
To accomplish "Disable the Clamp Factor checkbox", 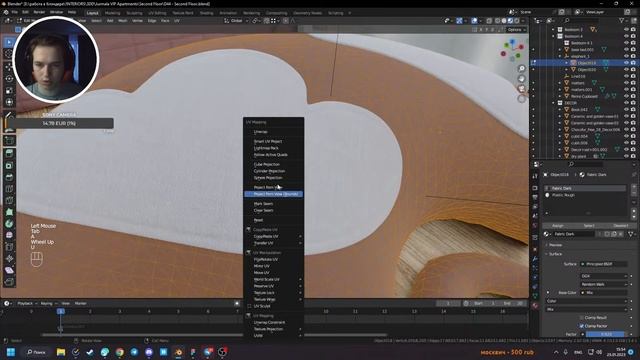I will pyautogui.click(x=582, y=326).
